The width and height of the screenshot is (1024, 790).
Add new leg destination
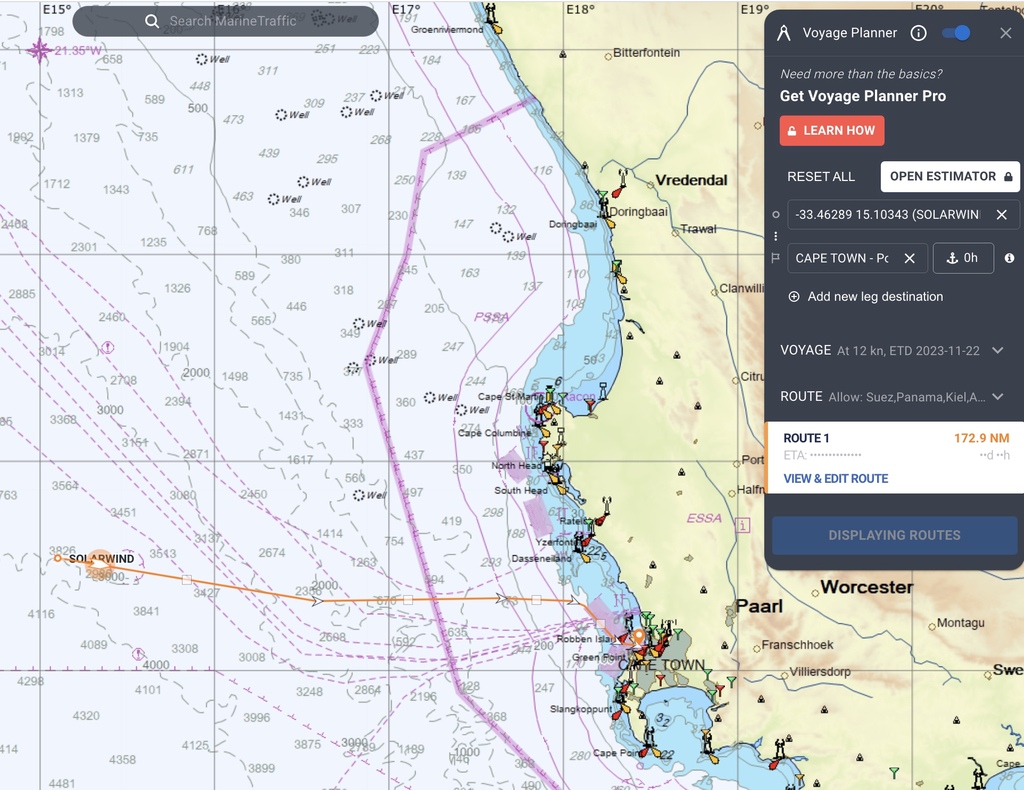[x=866, y=297]
